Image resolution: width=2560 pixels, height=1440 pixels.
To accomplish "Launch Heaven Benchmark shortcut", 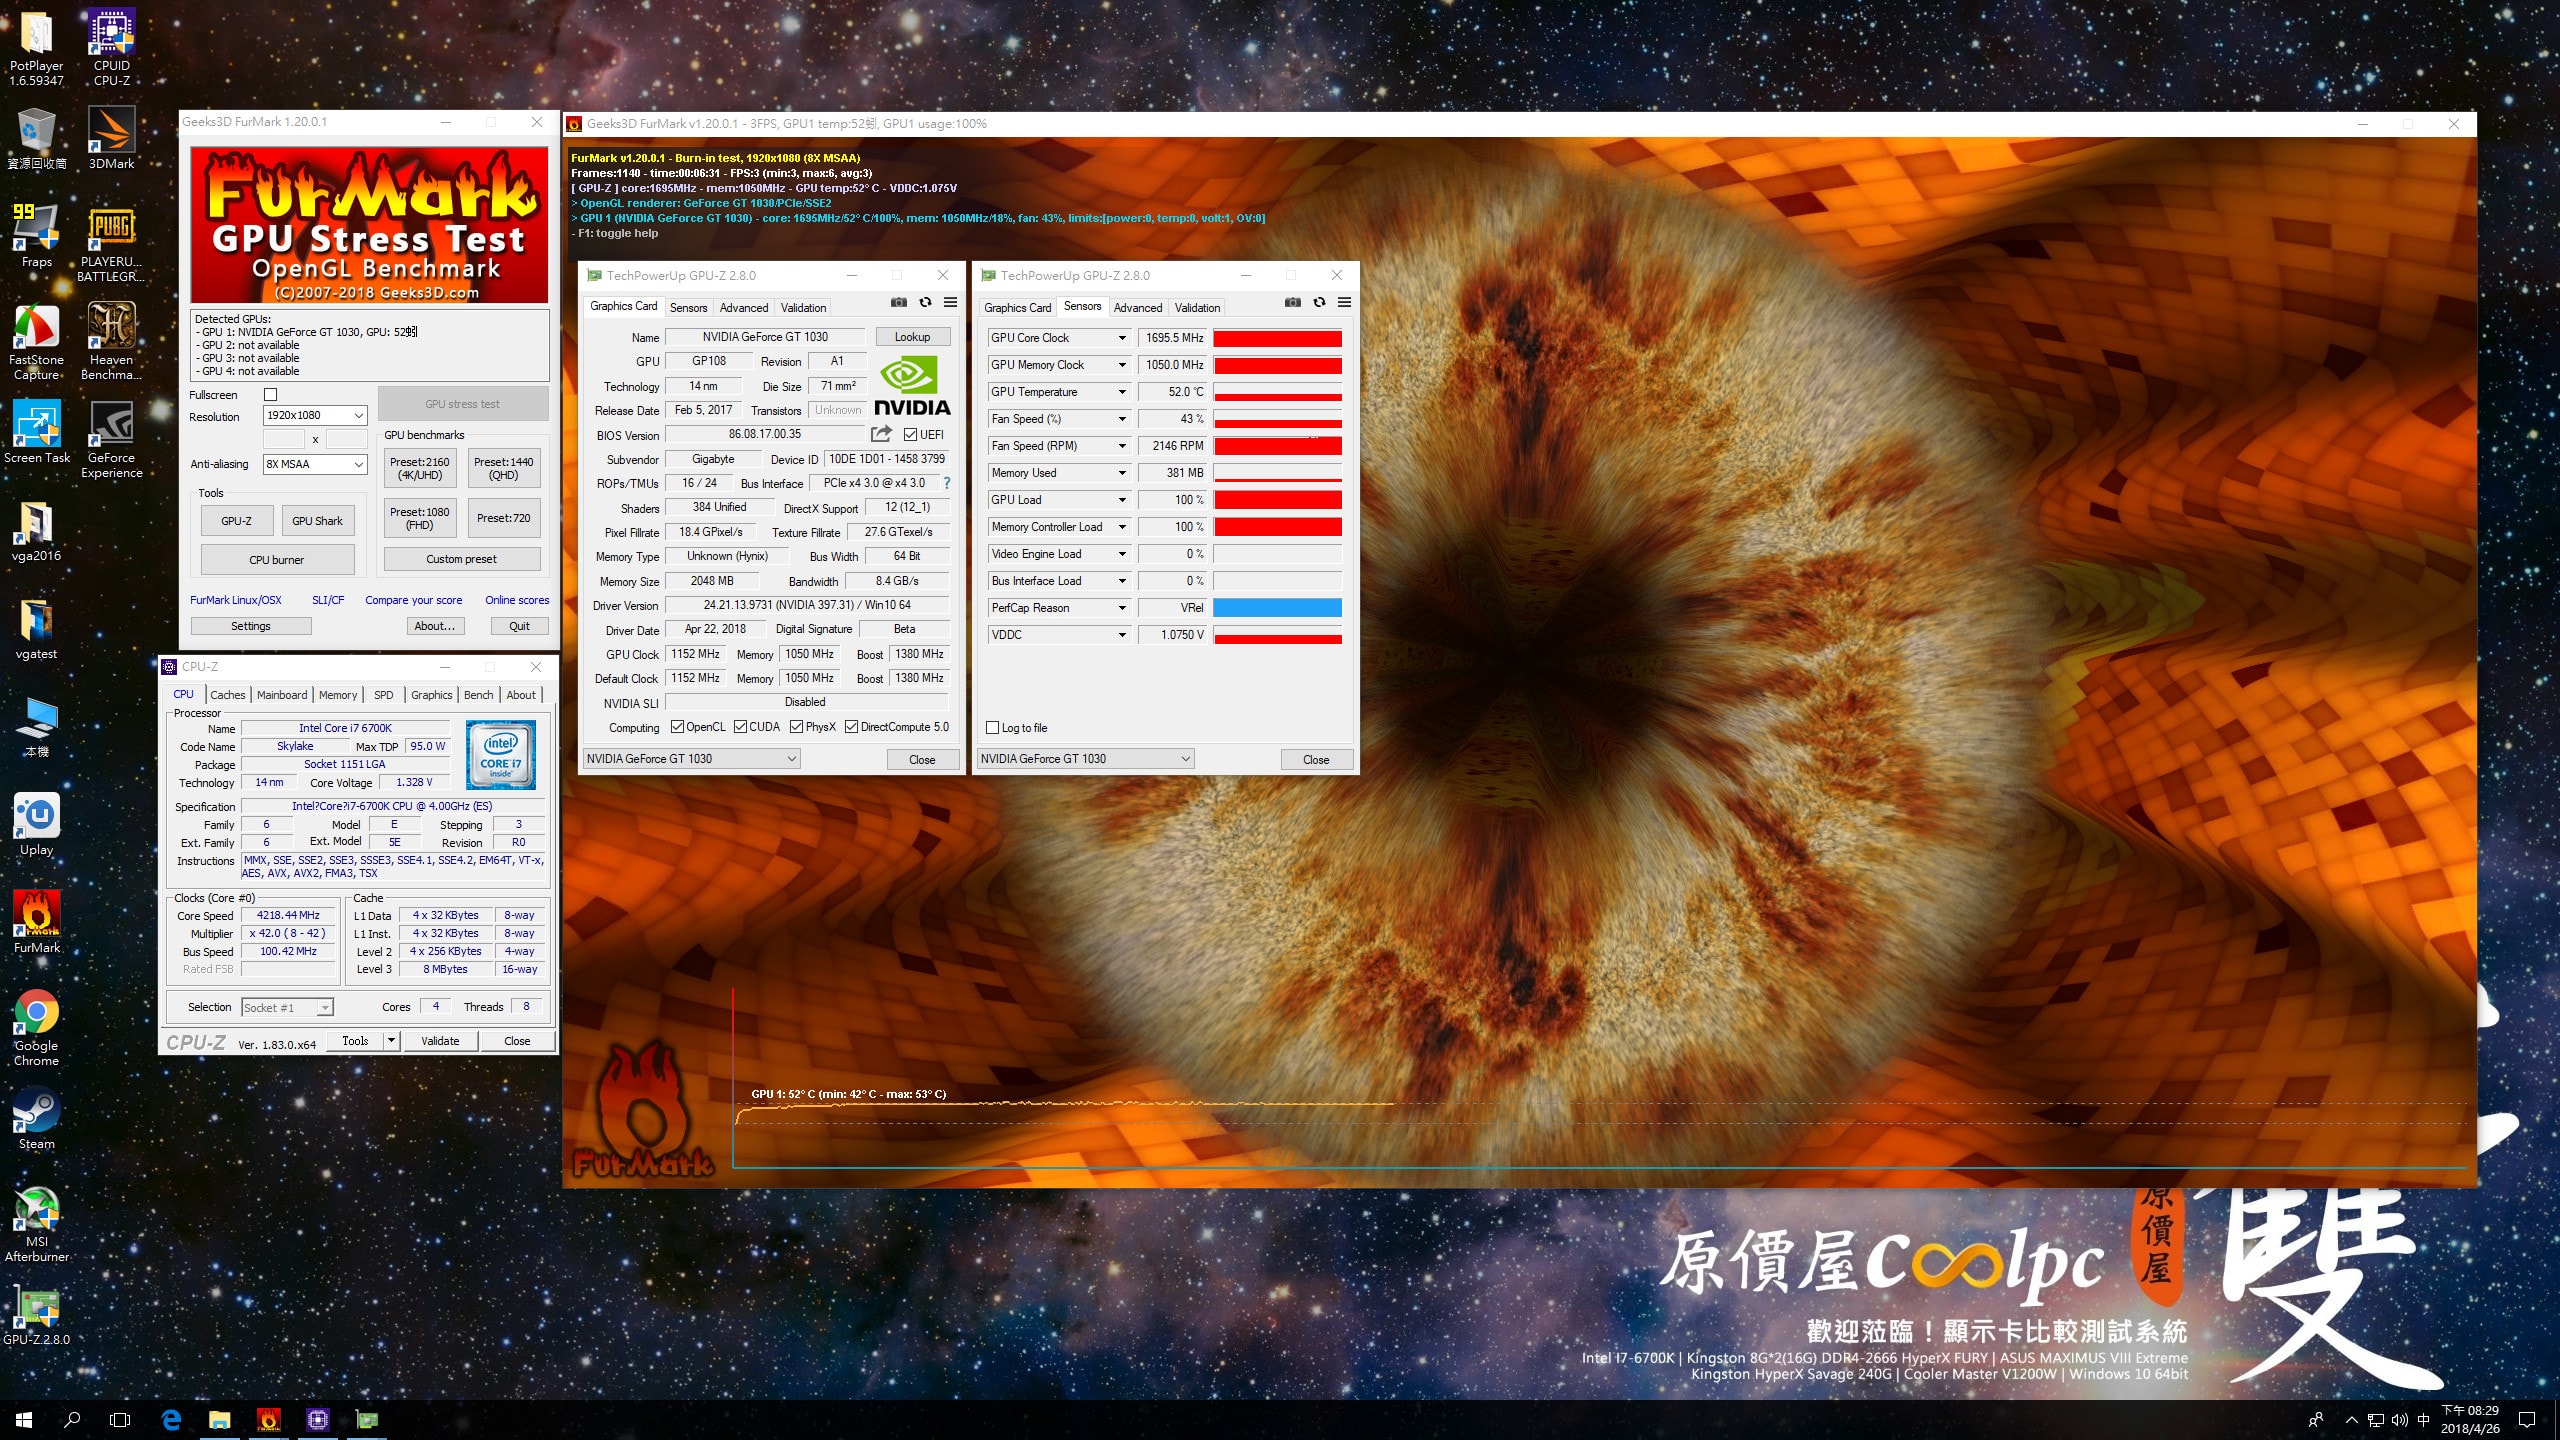I will tap(111, 342).
